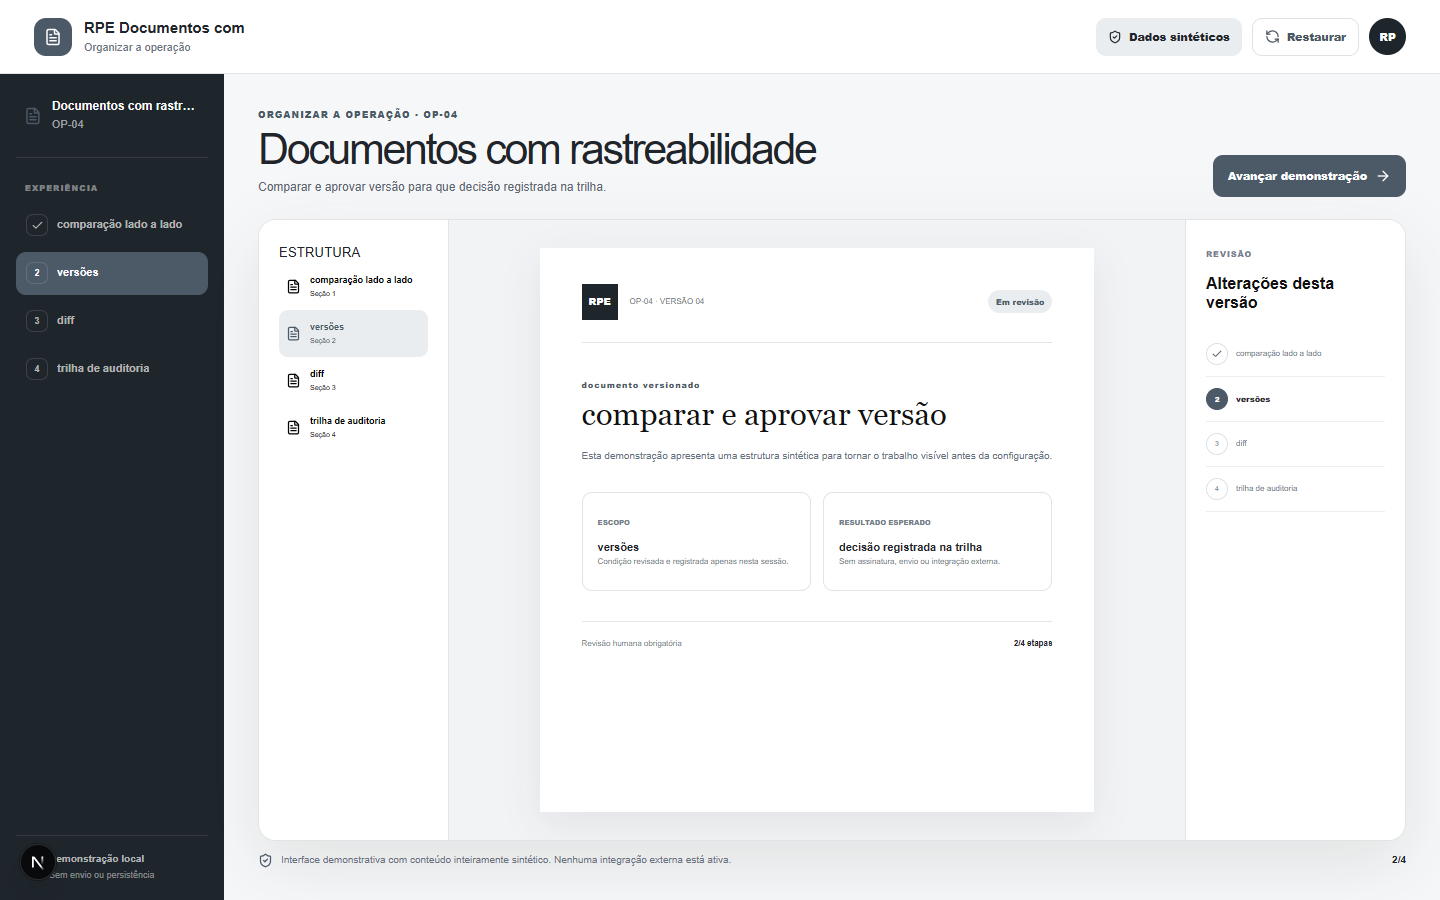Click the refresh icon in Restaurar button
Image resolution: width=1440 pixels, height=900 pixels.
click(1272, 37)
